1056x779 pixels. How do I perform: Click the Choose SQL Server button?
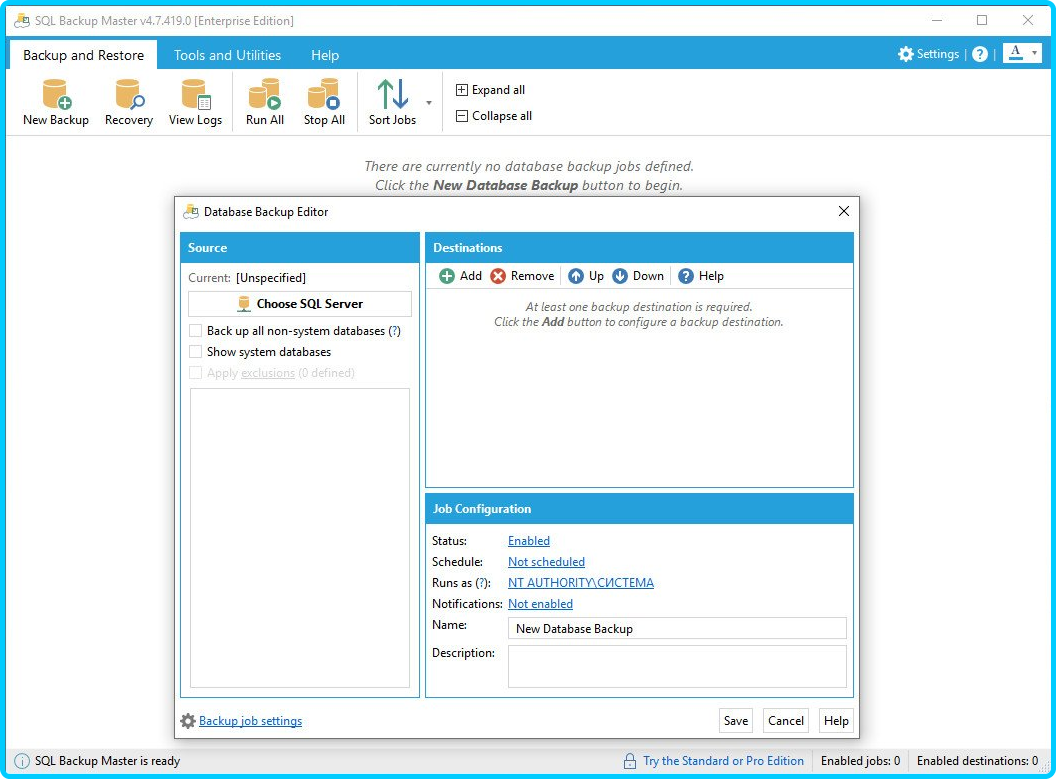300,304
